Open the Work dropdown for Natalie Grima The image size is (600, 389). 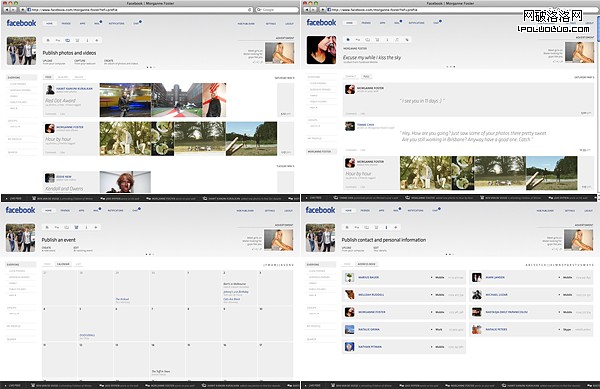click(x=437, y=329)
